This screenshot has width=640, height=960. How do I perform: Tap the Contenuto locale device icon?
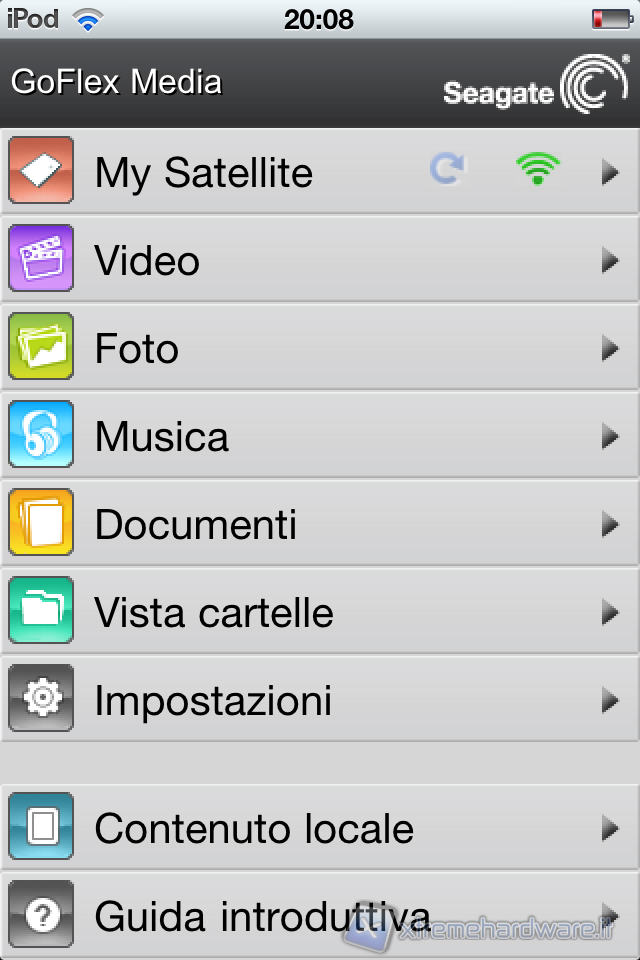coord(41,827)
